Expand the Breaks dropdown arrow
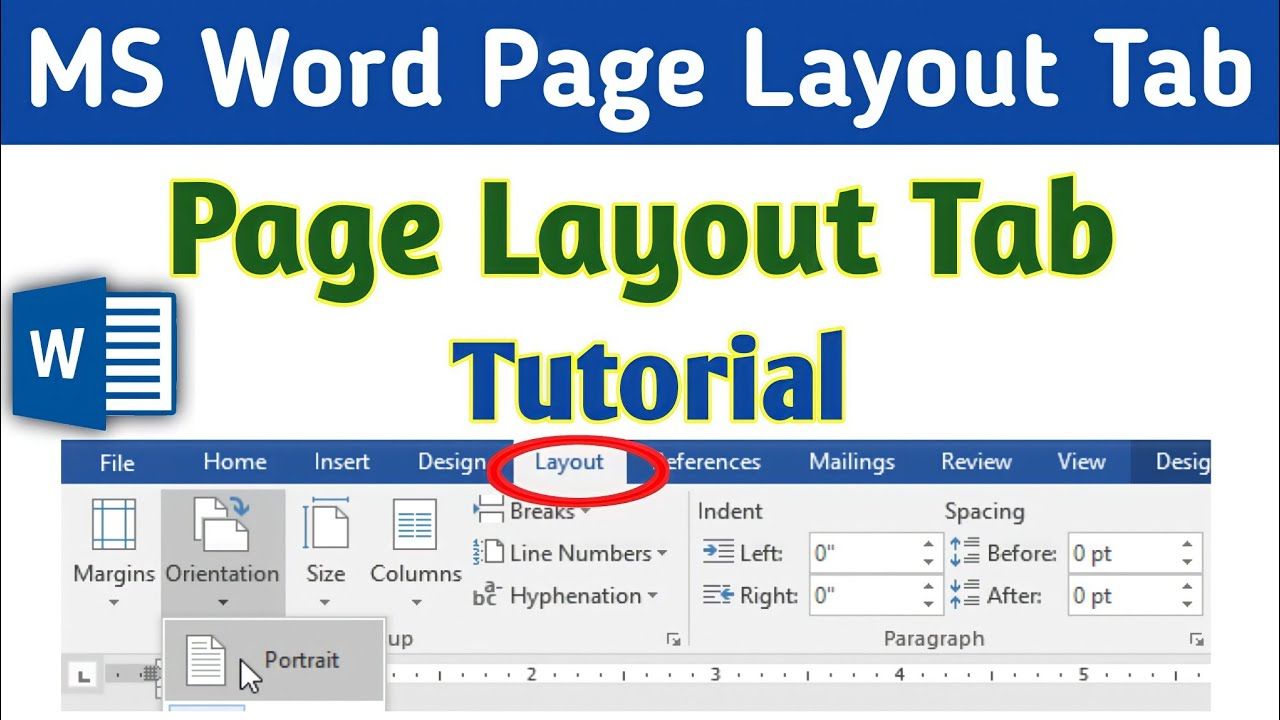This screenshot has width=1280, height=720. point(585,512)
